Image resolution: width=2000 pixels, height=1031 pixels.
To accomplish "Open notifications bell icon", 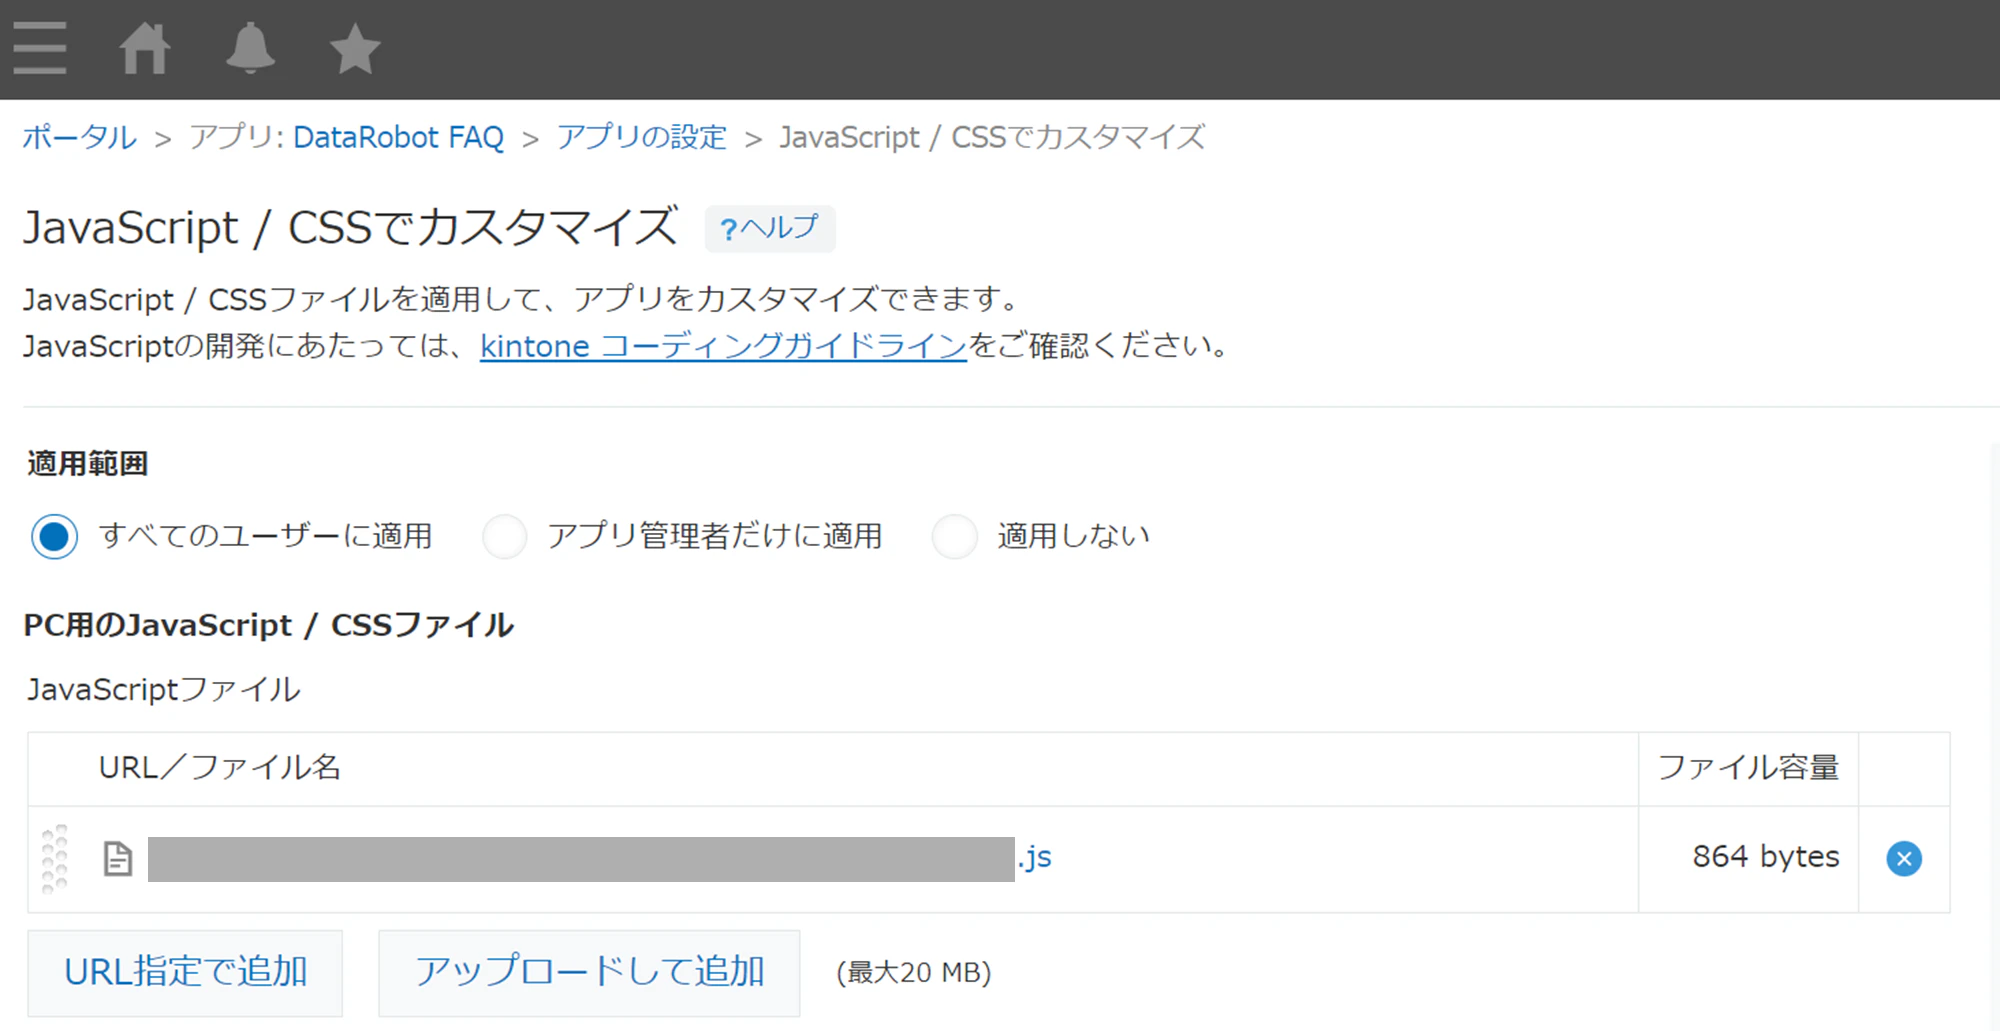I will click(x=250, y=48).
